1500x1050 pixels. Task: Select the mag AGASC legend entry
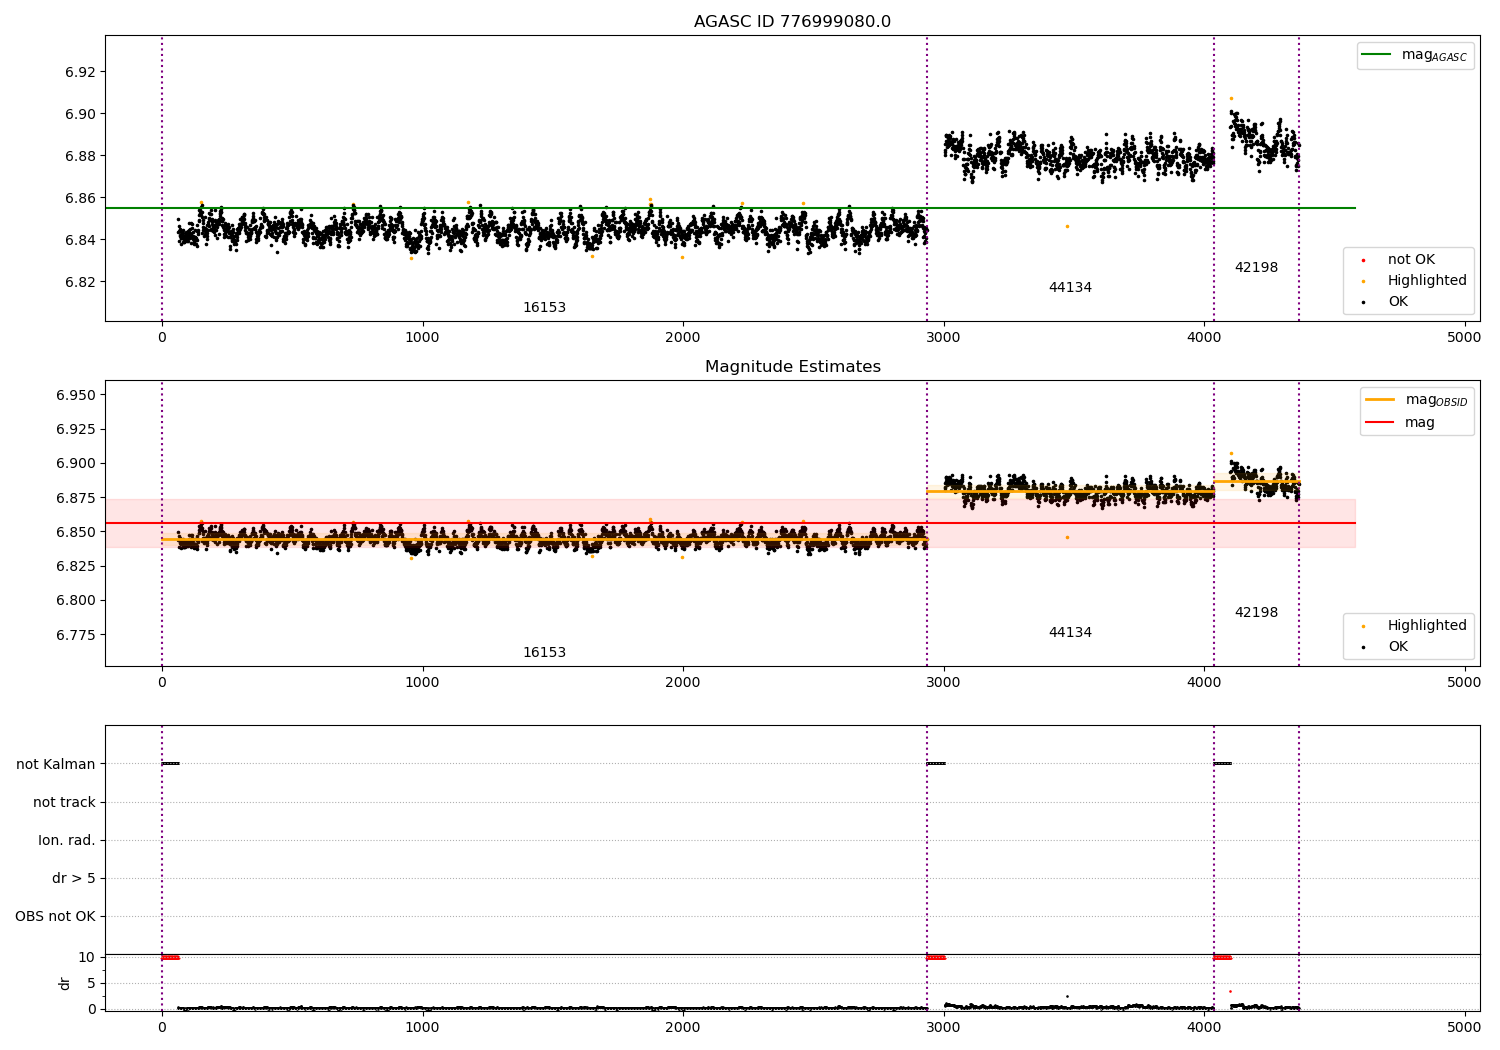pos(1414,55)
